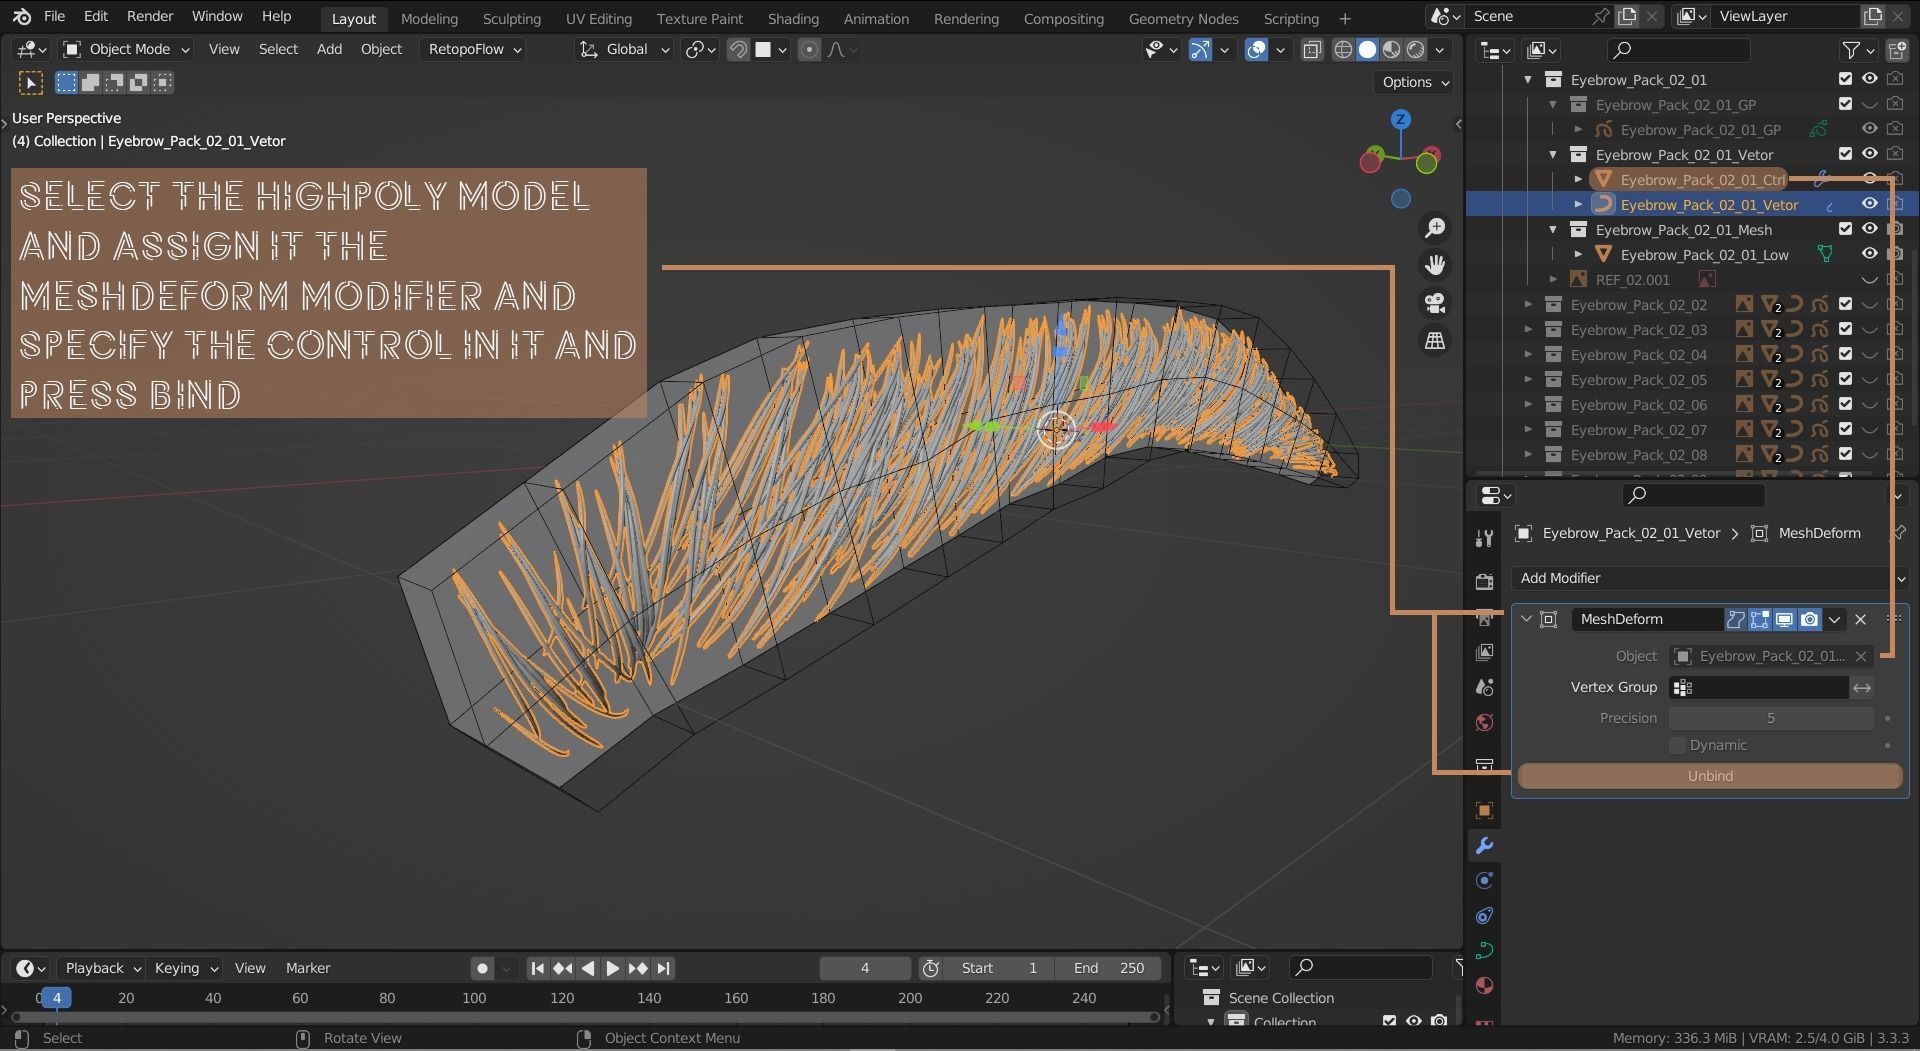Invert the vertex group arrows button
The height and width of the screenshot is (1051, 1920).
1862,687
